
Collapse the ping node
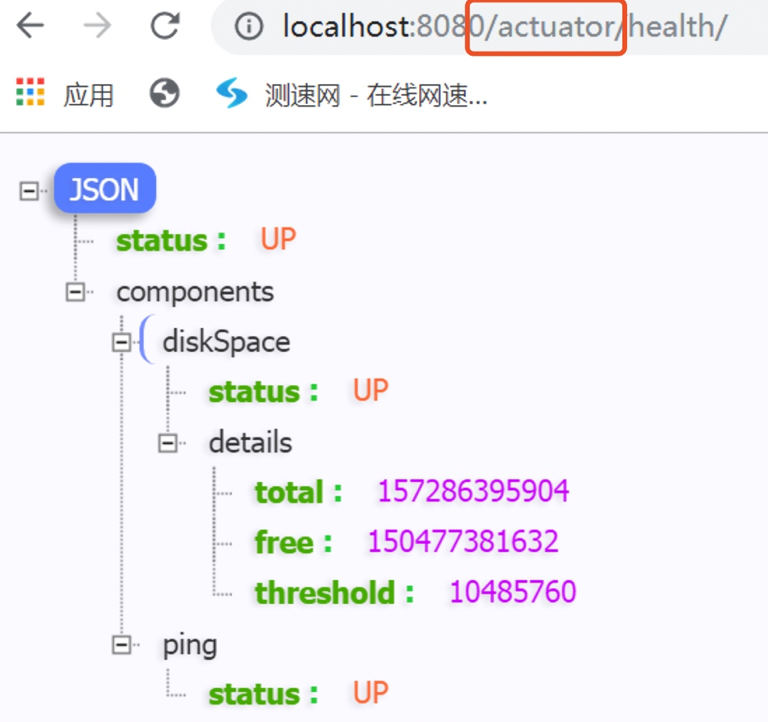click(x=121, y=645)
